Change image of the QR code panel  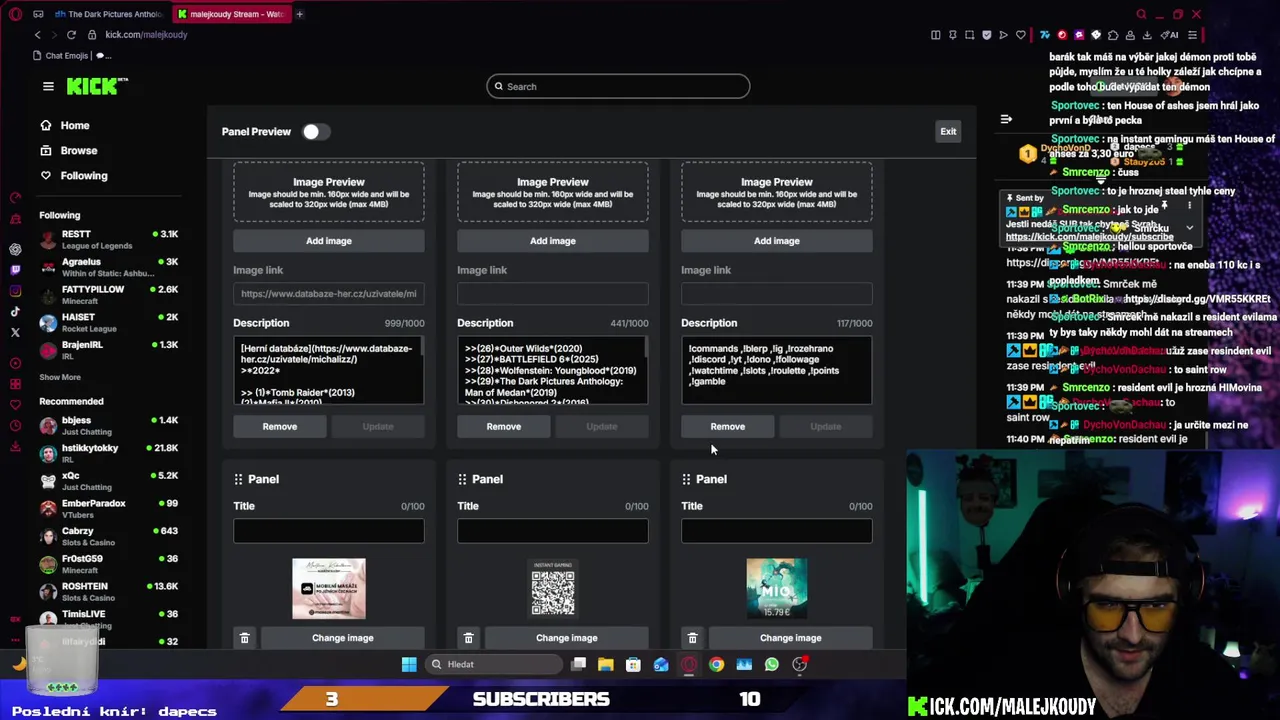point(567,638)
